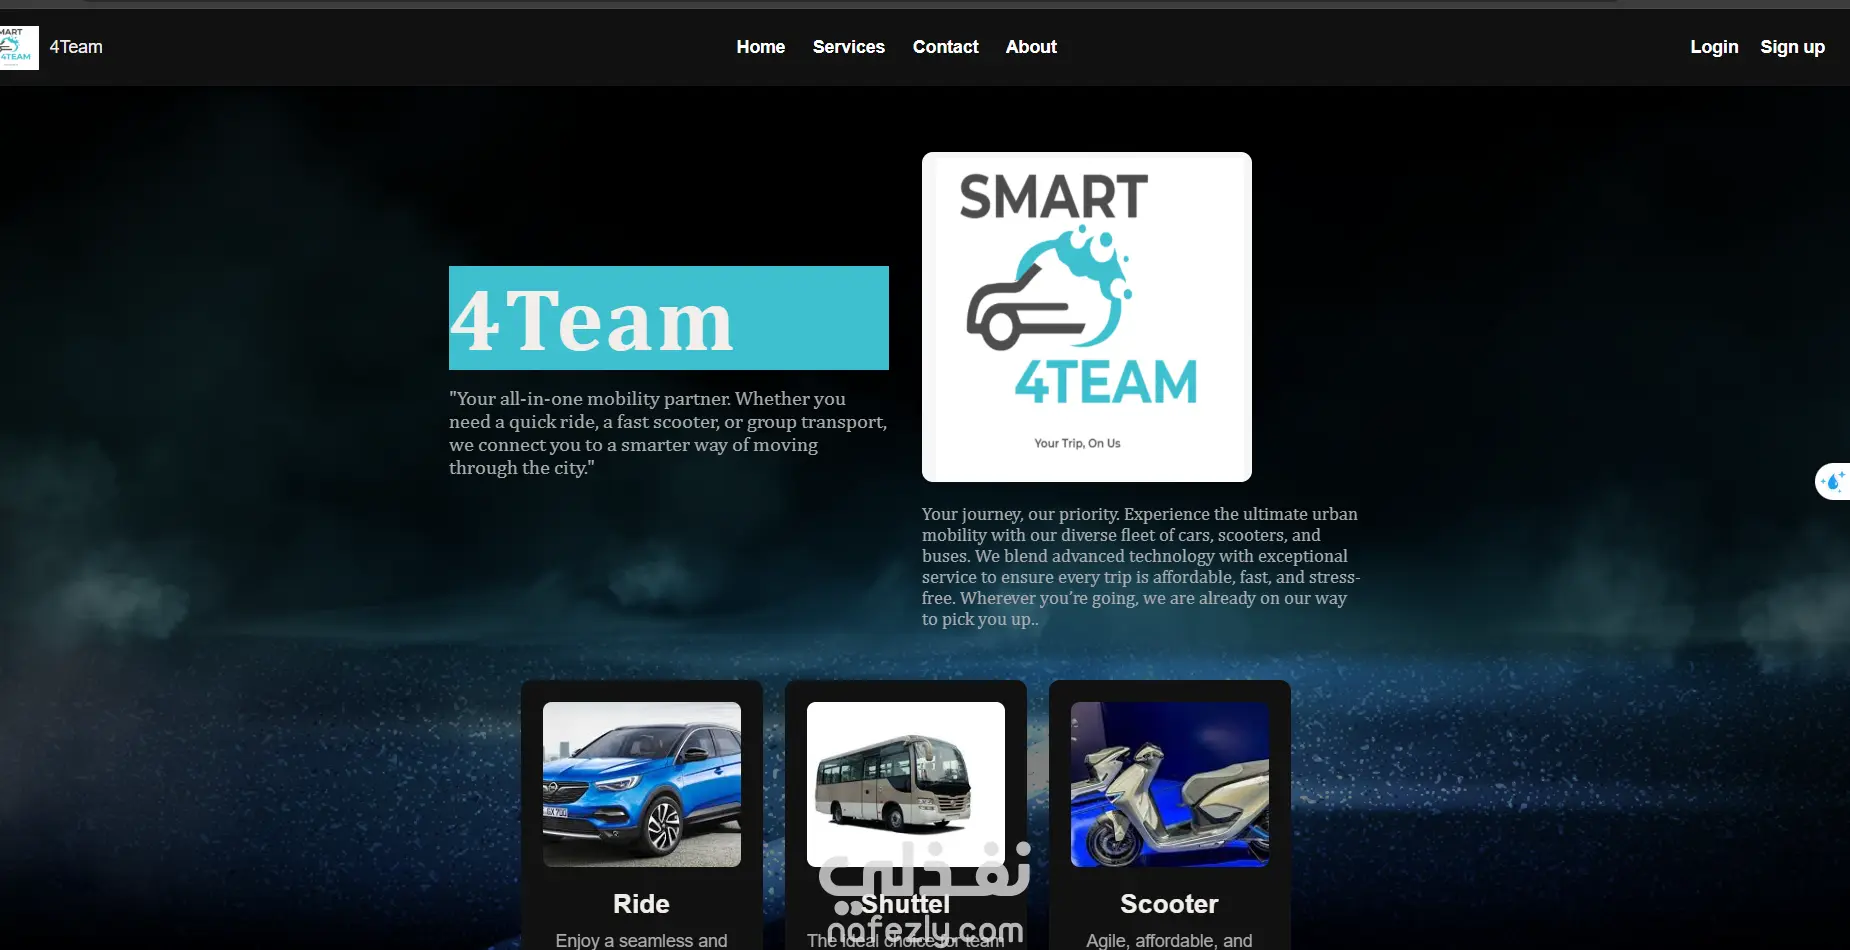
Task: Open the Home menu item
Action: click(761, 47)
